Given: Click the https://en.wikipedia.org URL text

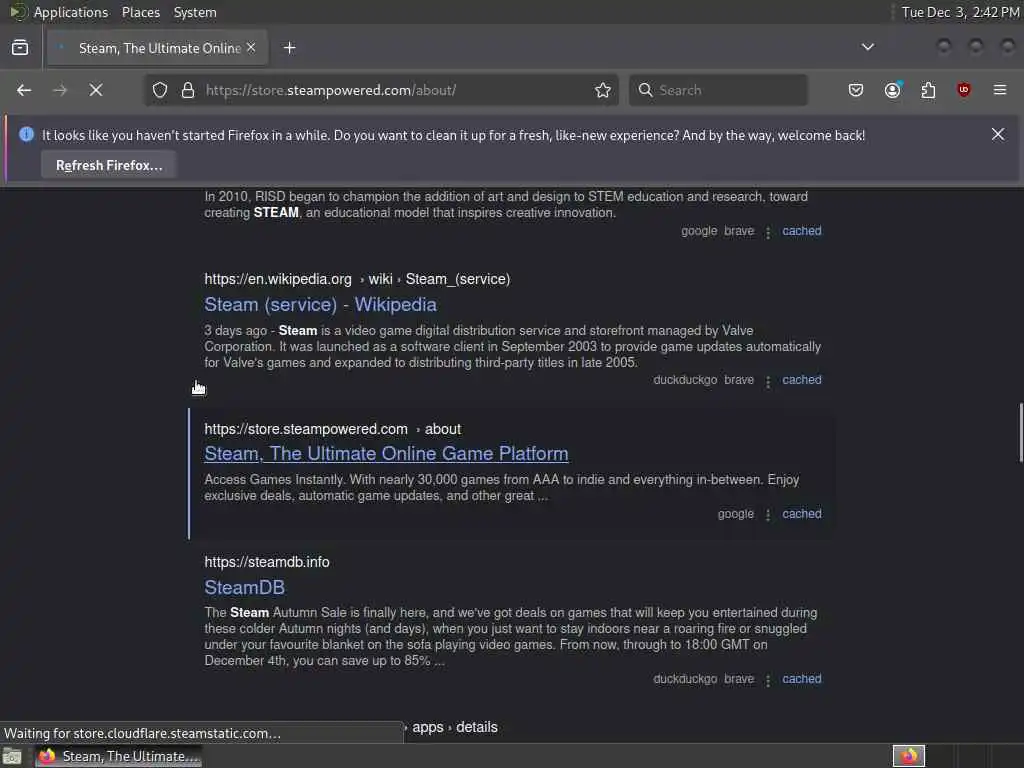Looking at the screenshot, I should [278, 279].
